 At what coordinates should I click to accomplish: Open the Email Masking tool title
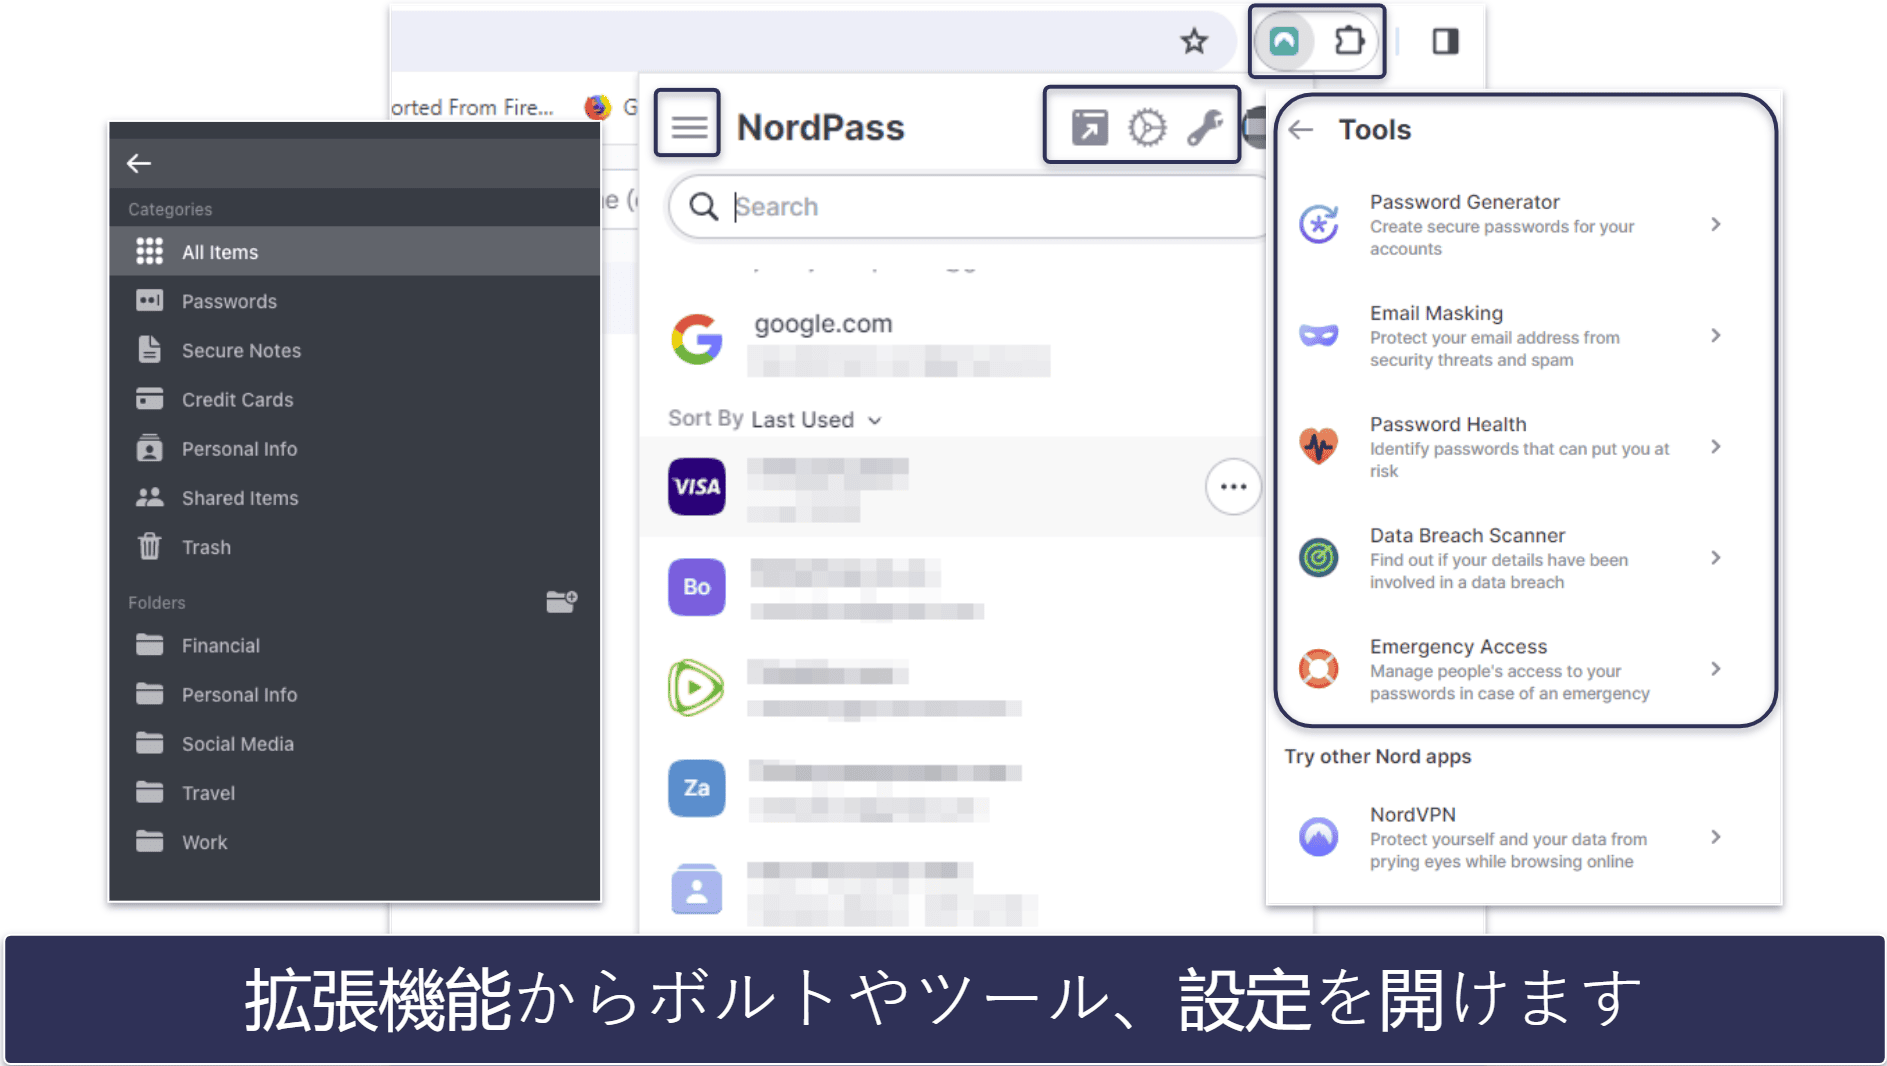[x=1436, y=313]
